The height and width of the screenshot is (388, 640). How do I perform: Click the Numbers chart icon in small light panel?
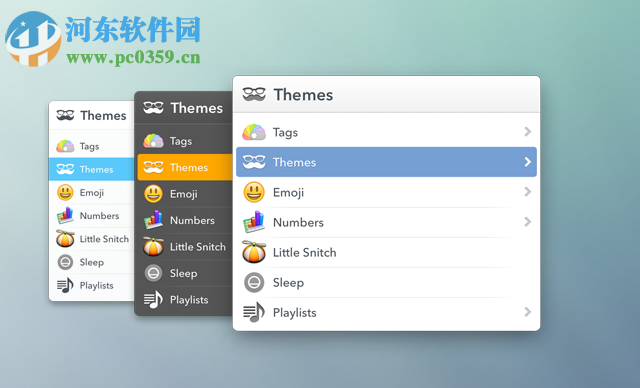coord(65,216)
